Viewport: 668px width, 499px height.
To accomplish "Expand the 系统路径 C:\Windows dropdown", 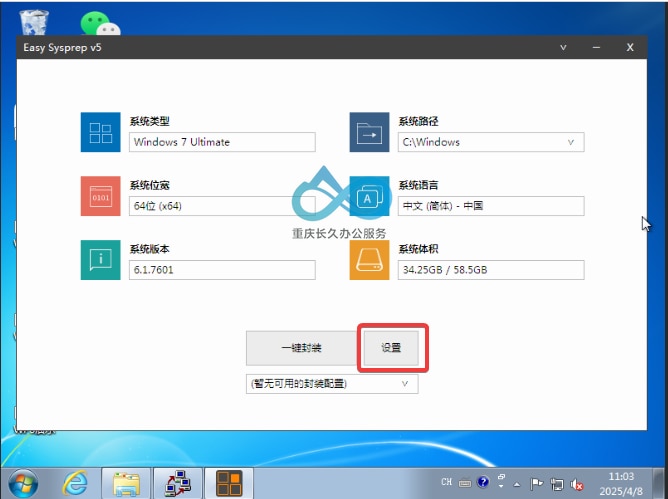I will coord(571,142).
